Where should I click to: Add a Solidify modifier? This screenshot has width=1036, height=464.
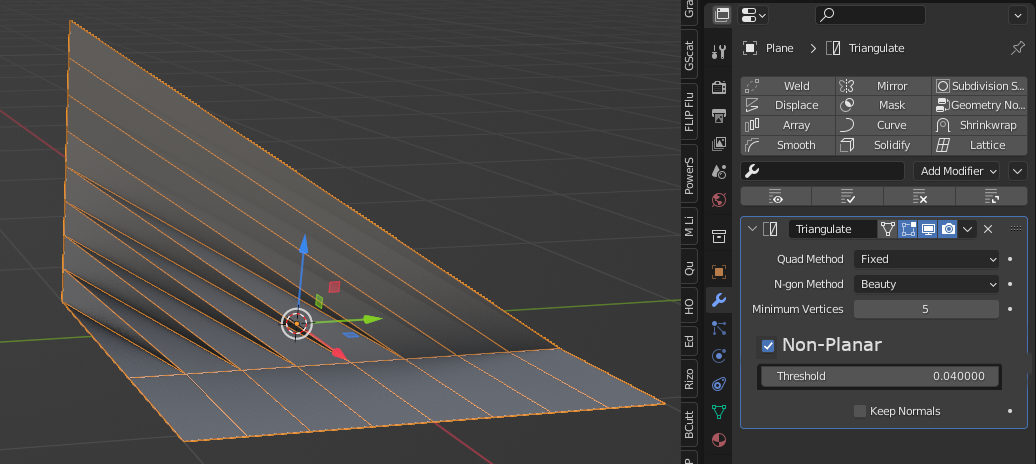pyautogui.click(x=883, y=145)
